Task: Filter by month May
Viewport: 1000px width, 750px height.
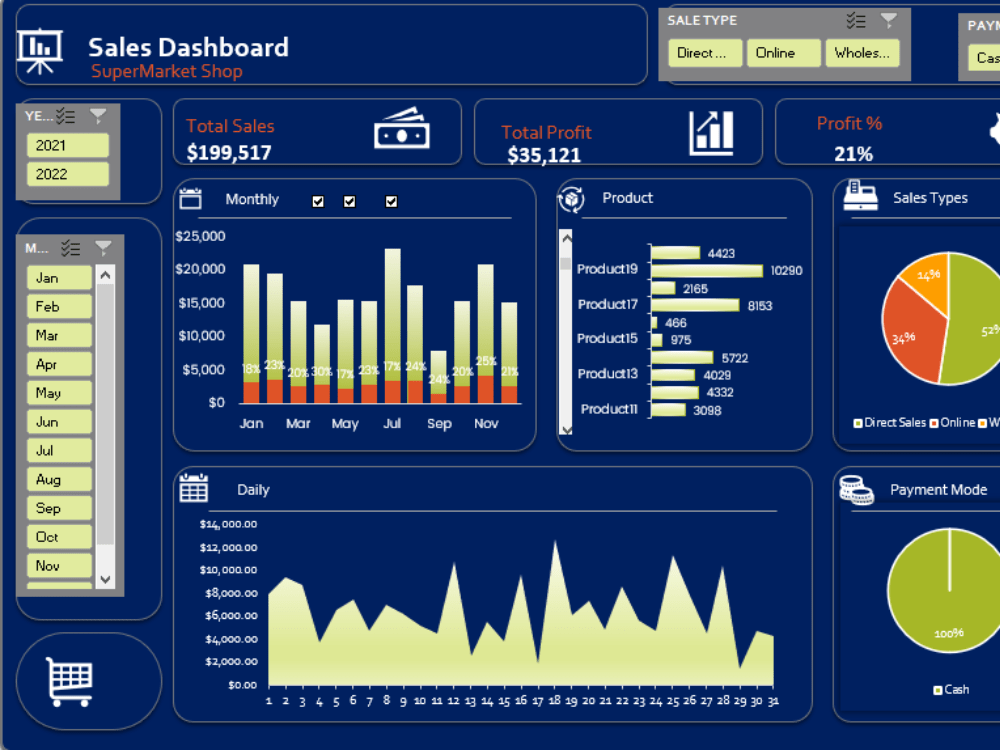Action: 59,393
